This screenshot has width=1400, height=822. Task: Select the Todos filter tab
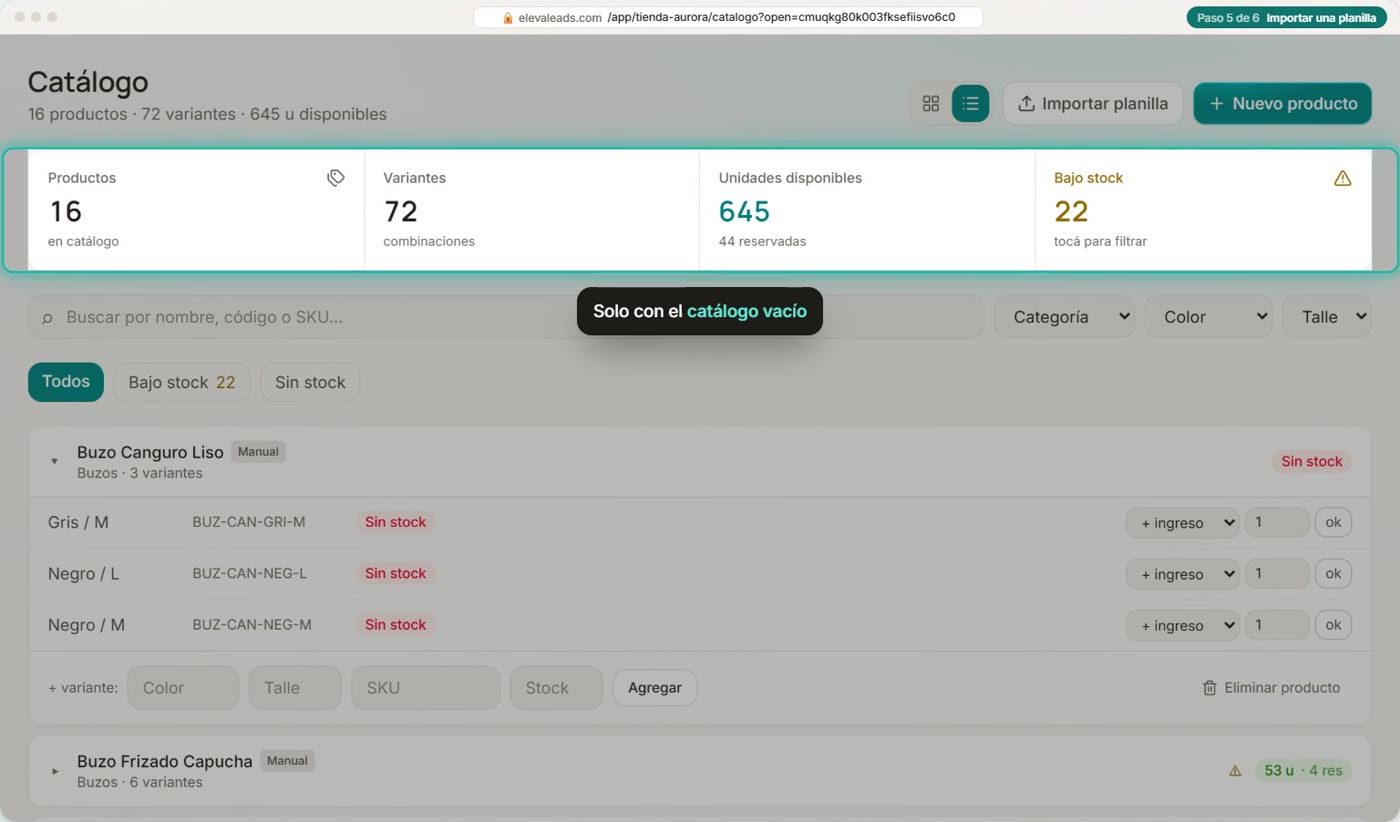(x=66, y=382)
